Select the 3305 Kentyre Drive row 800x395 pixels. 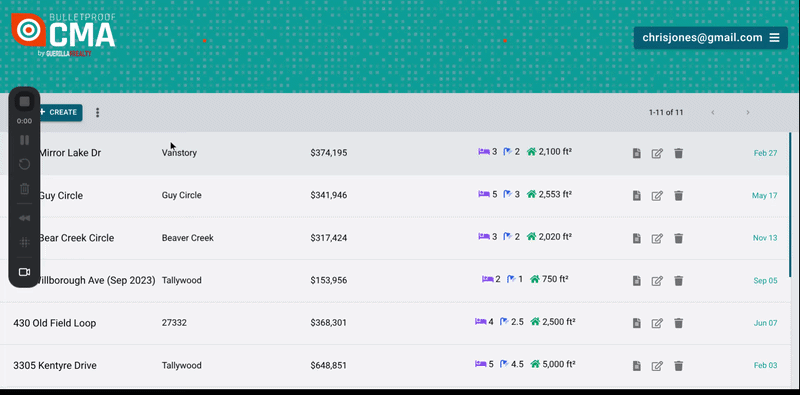395,365
